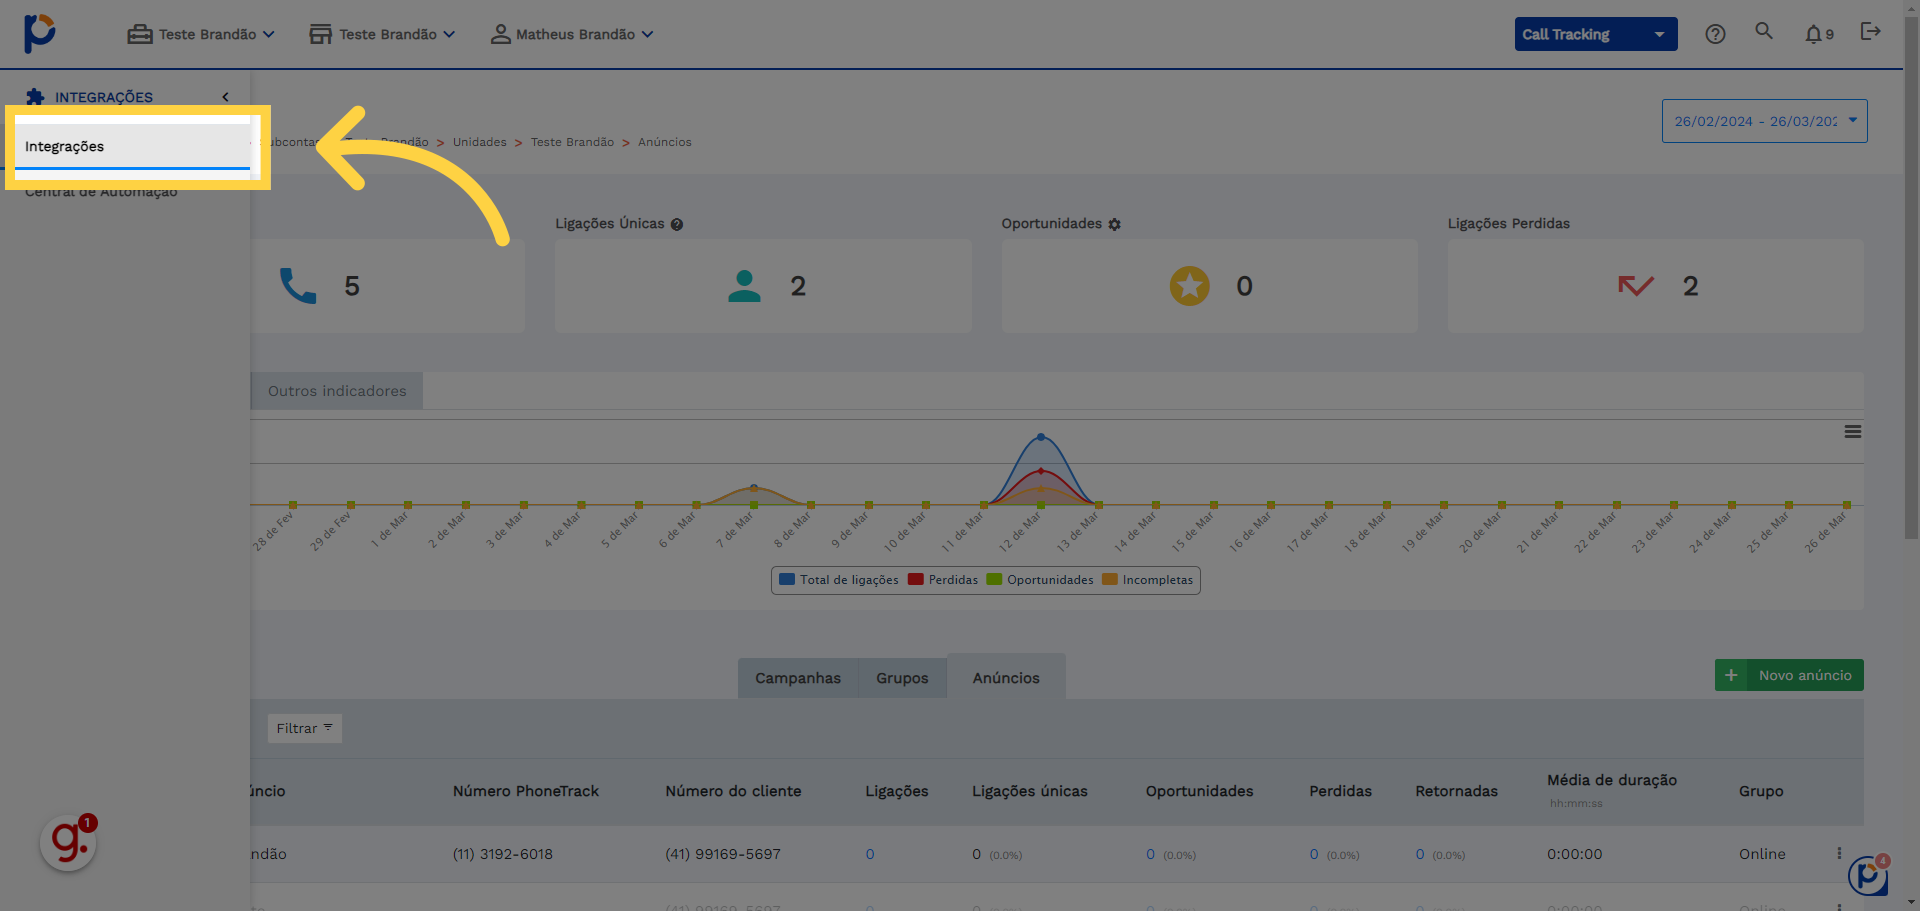Toggle Total de ligações legend series
This screenshot has width=1920, height=911.
point(839,580)
